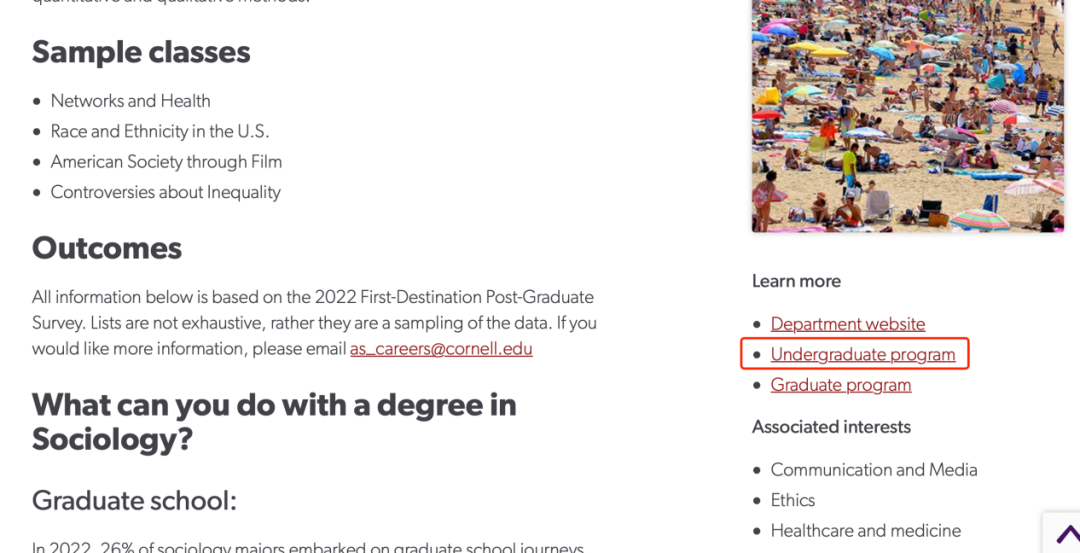Click the First-Destination Post-Graduate Survey paragraph
This screenshot has width=1080, height=553.
coord(314,323)
